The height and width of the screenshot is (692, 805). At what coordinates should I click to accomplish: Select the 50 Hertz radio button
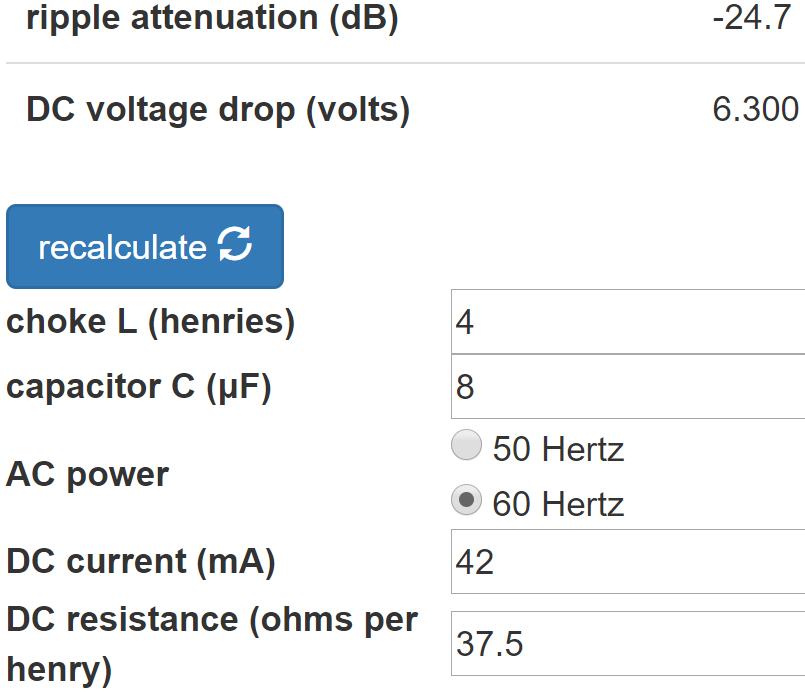pos(466,445)
